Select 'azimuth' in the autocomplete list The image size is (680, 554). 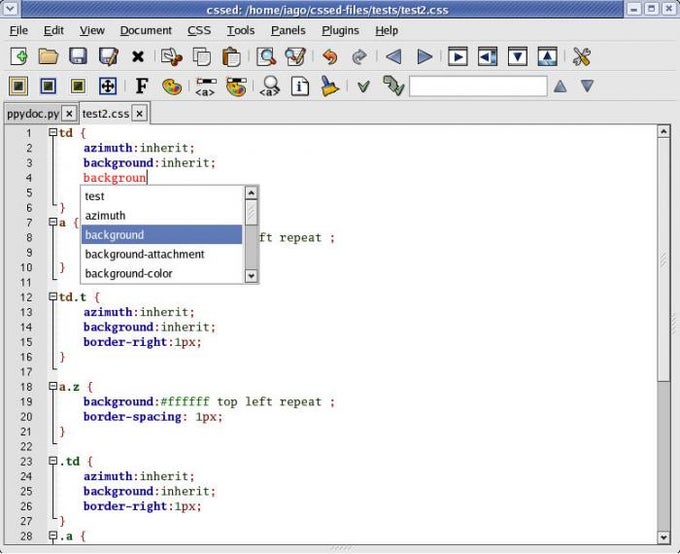click(x=162, y=216)
